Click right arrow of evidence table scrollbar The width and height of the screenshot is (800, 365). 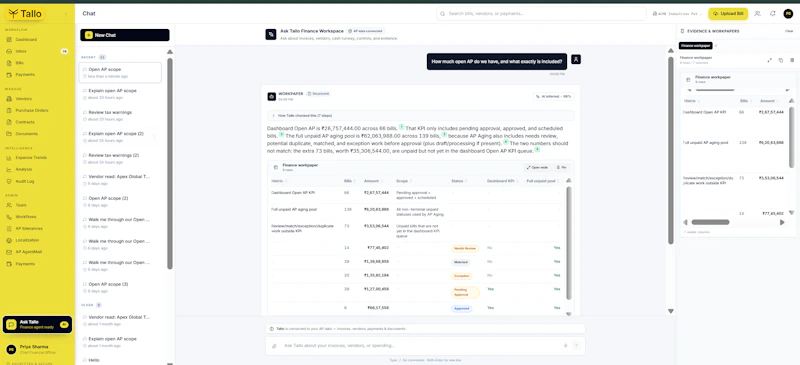[782, 222]
